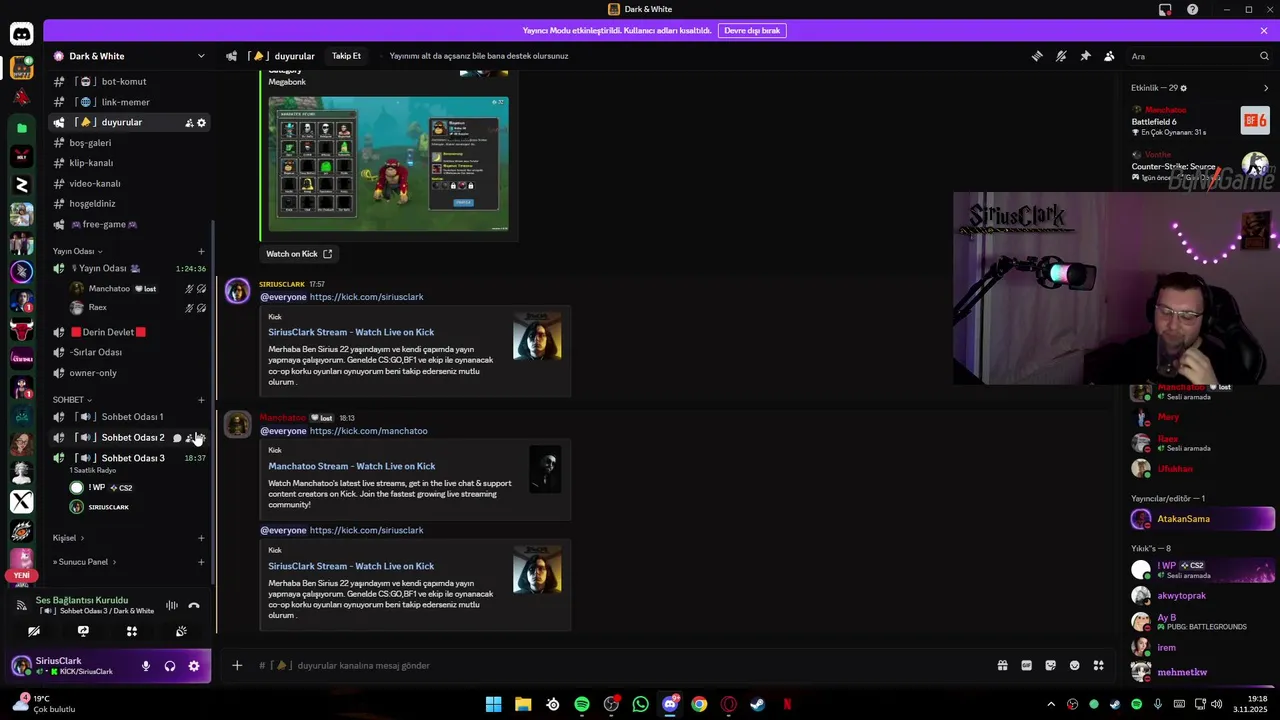
Task: Open mehmetkw member profile
Action: pos(1202,672)
